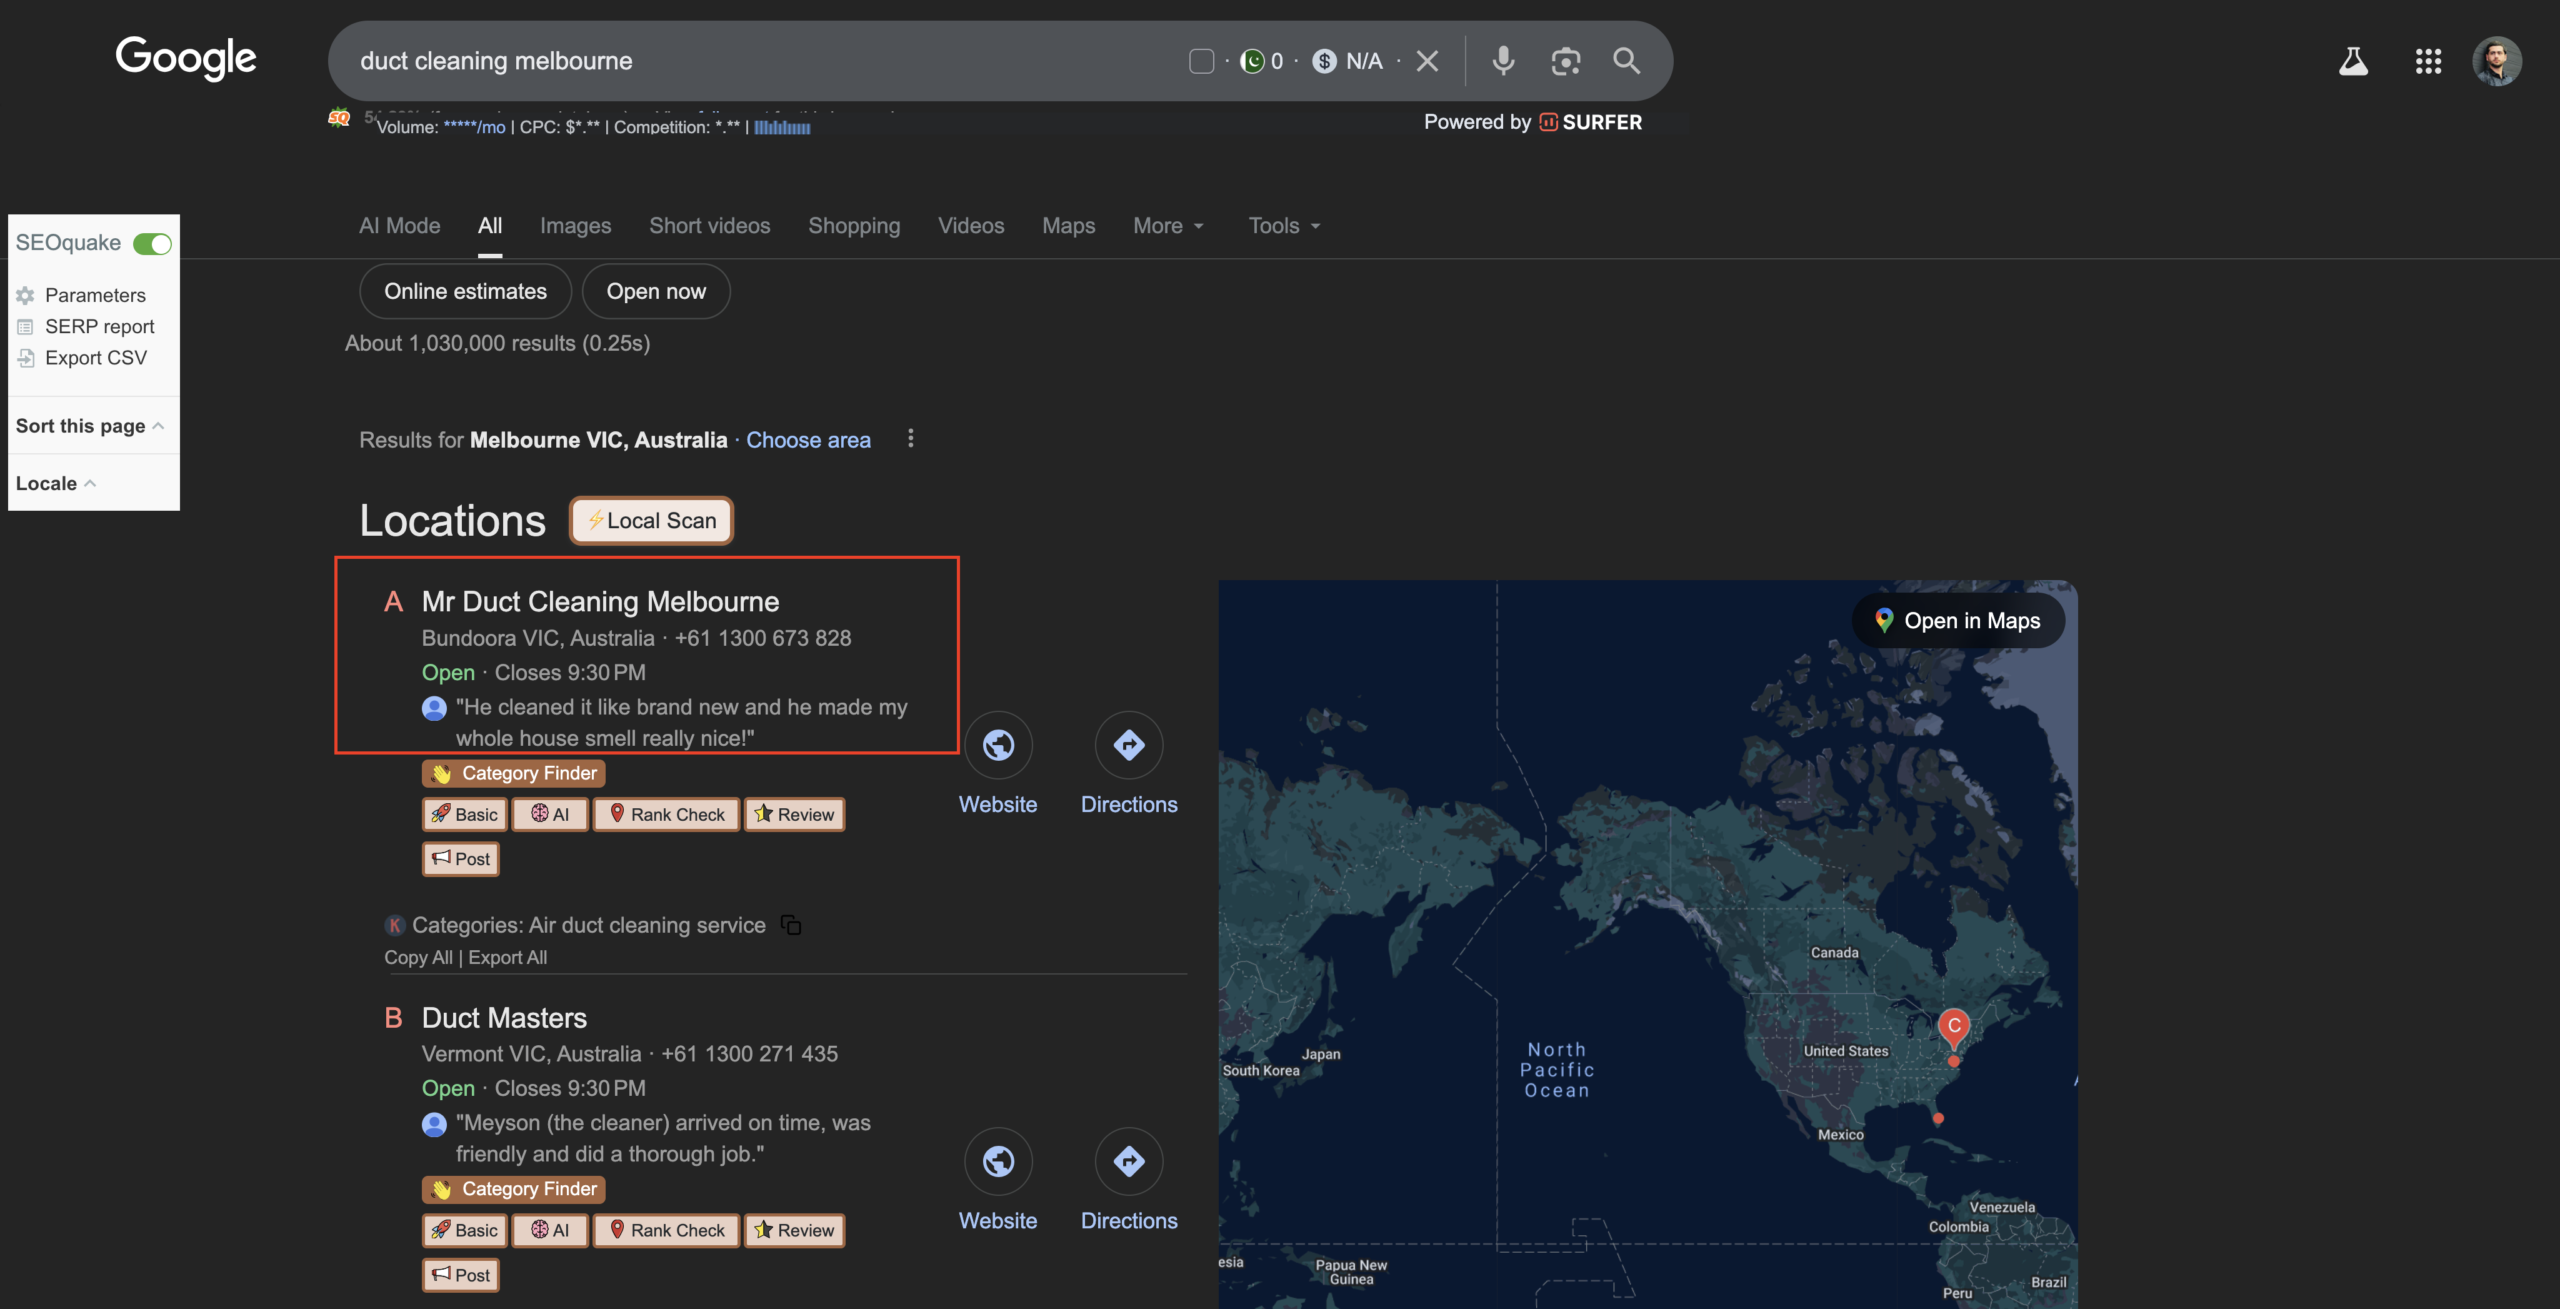Click the voice search microphone icon
The height and width of the screenshot is (1309, 2560).
click(1503, 61)
